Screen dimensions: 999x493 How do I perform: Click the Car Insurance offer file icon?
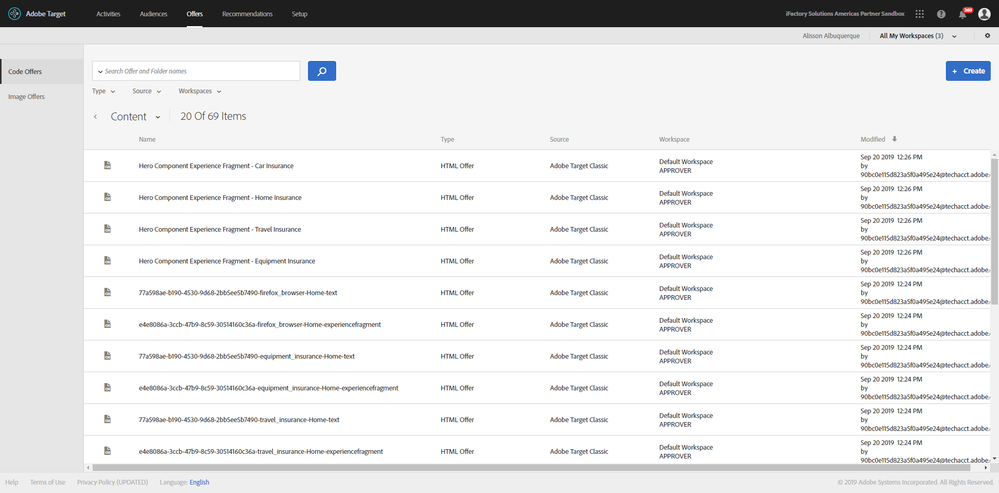point(107,166)
